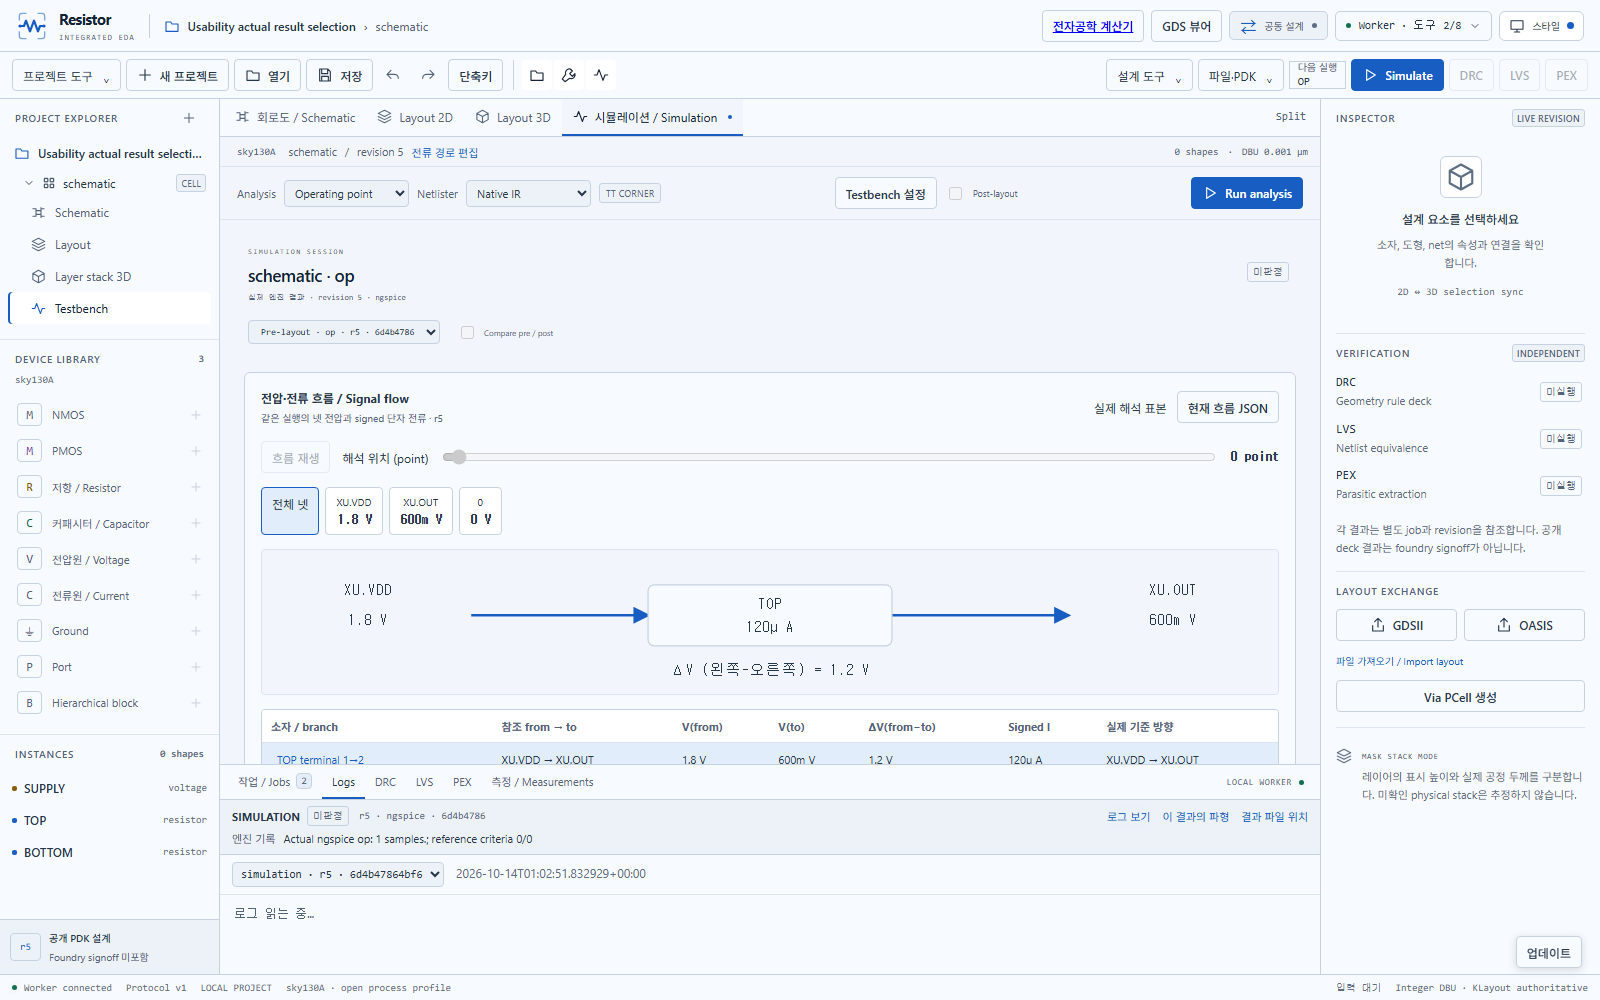Add Ground device with its plus icon
The image size is (1600, 1000).
(x=196, y=631)
